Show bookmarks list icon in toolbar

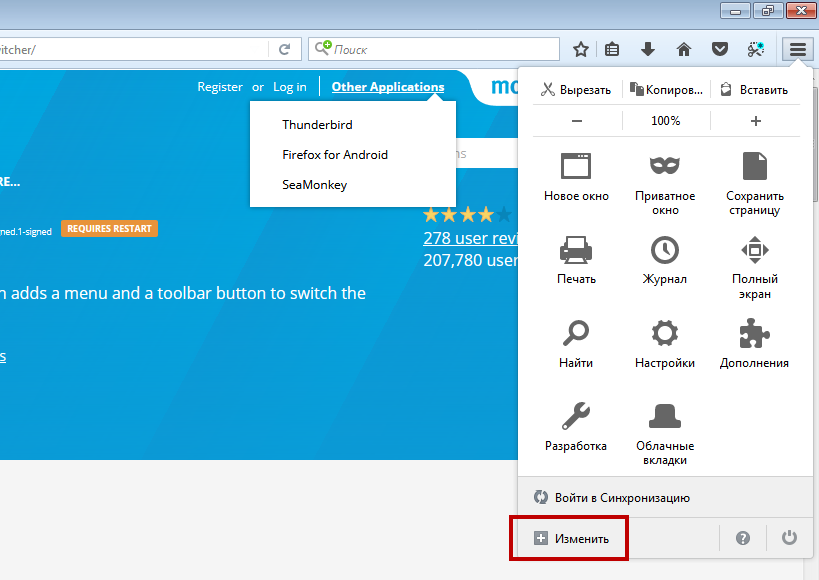pos(612,50)
